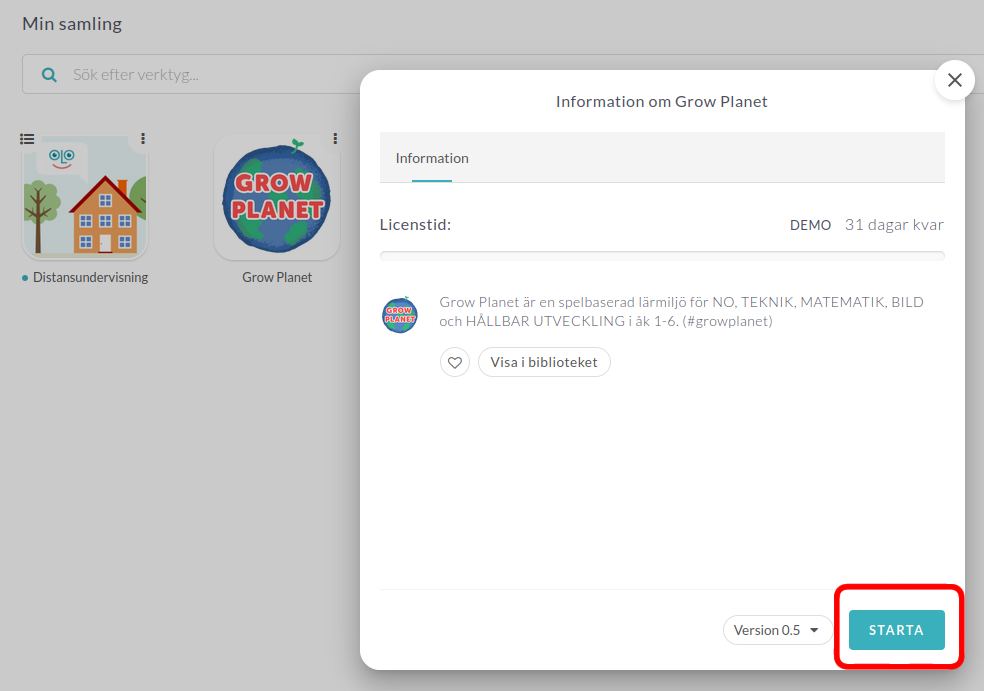Click the Distansundervisning label
The image size is (984, 691).
pyautogui.click(x=90, y=277)
